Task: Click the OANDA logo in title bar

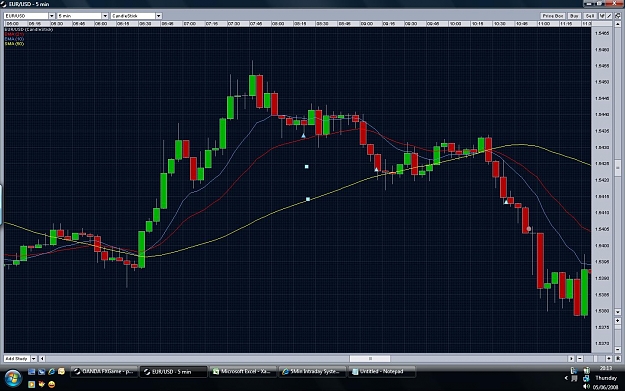Action: click(x=3, y=4)
